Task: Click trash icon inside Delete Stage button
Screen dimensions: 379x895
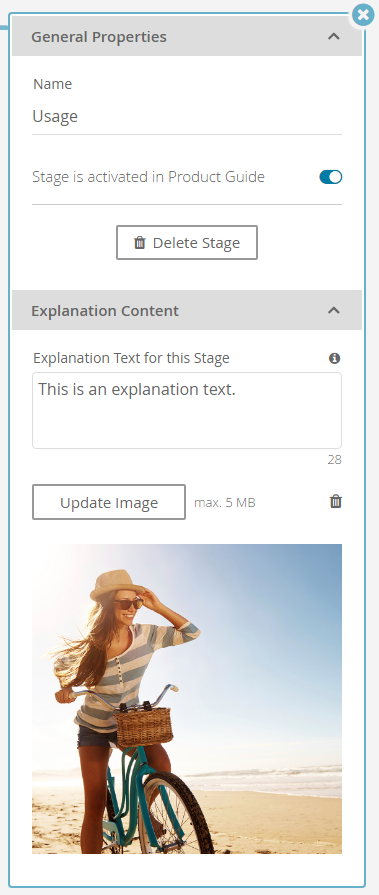Action: click(140, 243)
